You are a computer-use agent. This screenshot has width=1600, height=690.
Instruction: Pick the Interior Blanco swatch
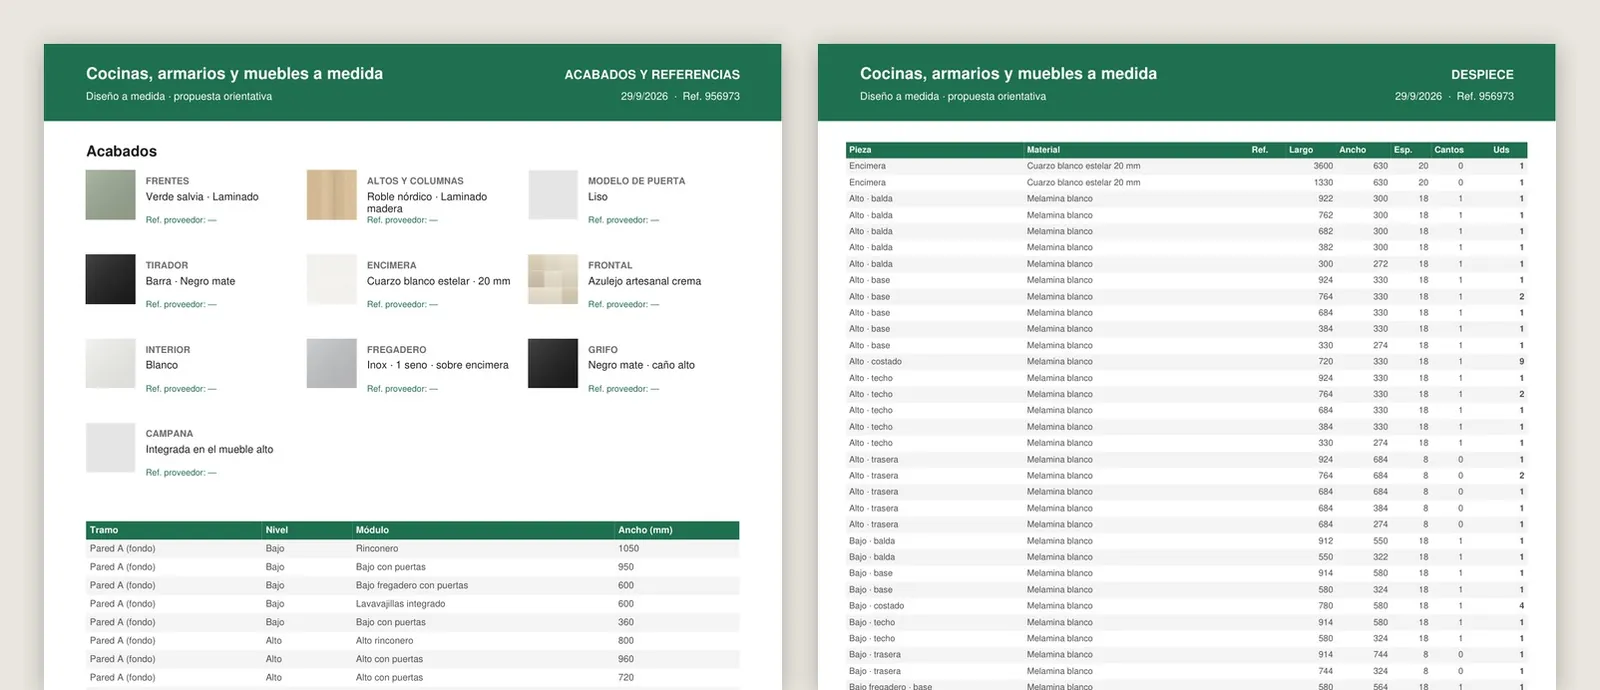coord(110,363)
